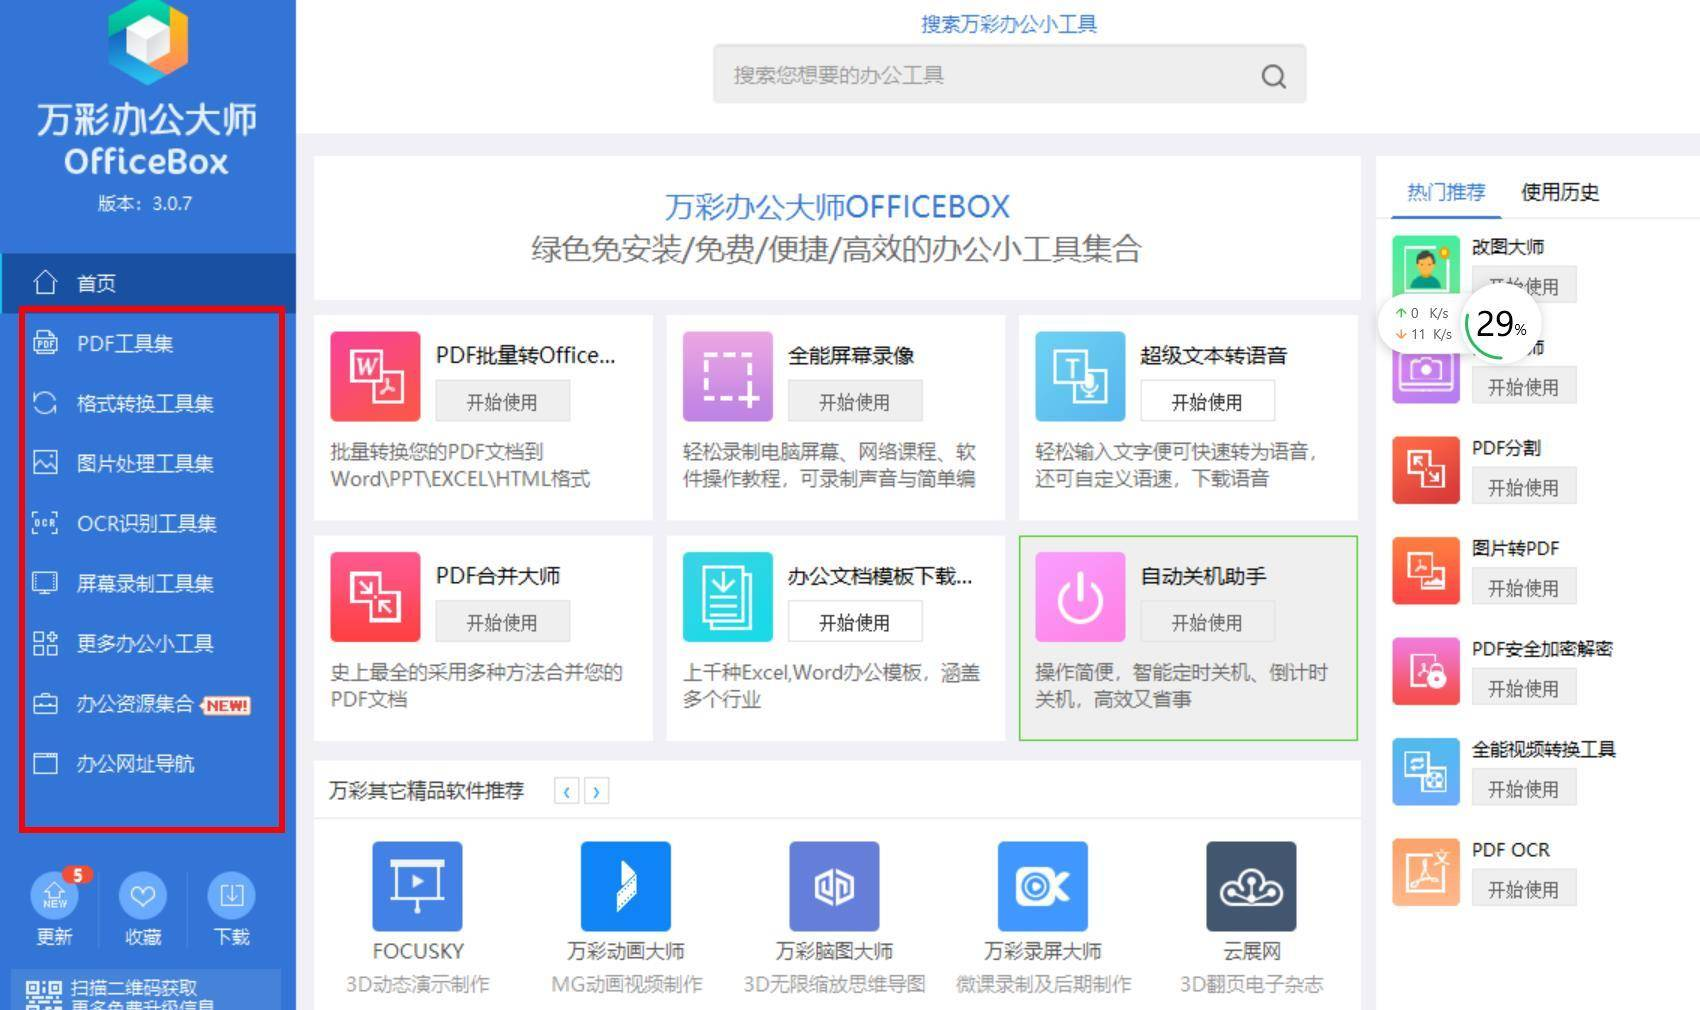Open the 超级文本转语音 tool icon
The width and height of the screenshot is (1700, 1010).
pyautogui.click(x=1080, y=377)
